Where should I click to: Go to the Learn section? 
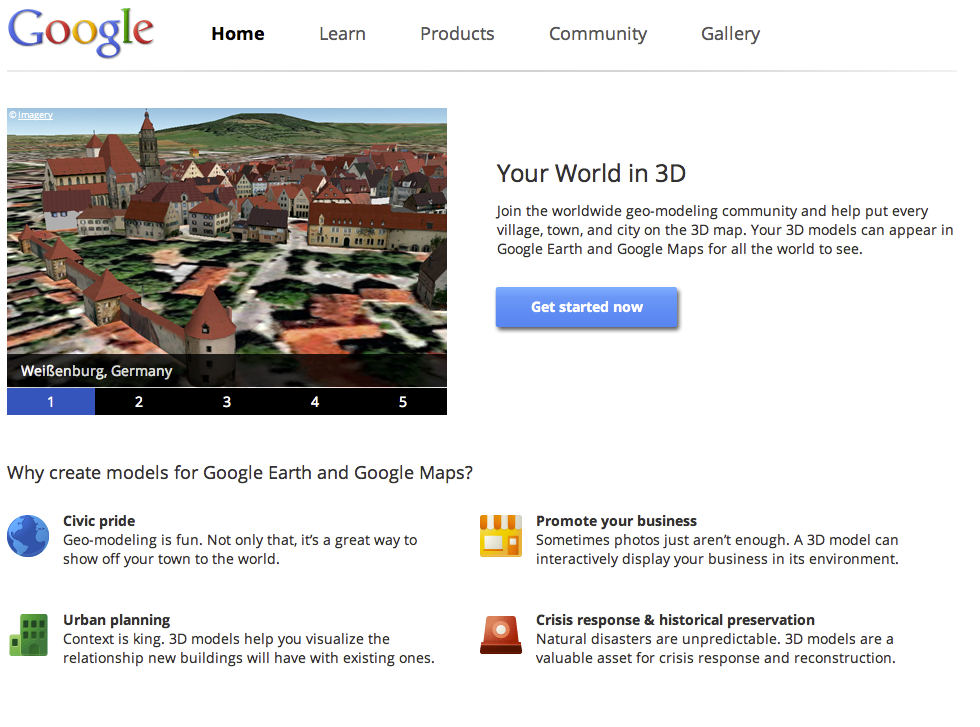pos(342,34)
